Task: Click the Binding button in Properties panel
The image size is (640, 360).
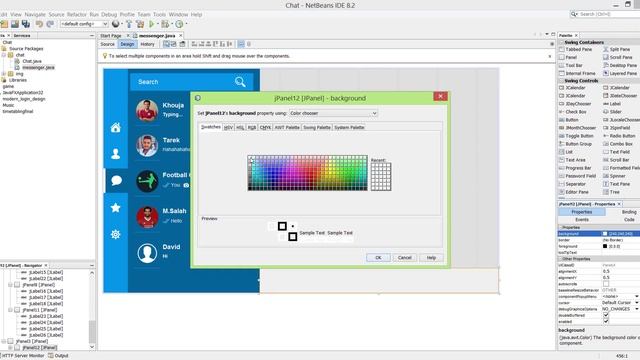Action: pos(629,212)
